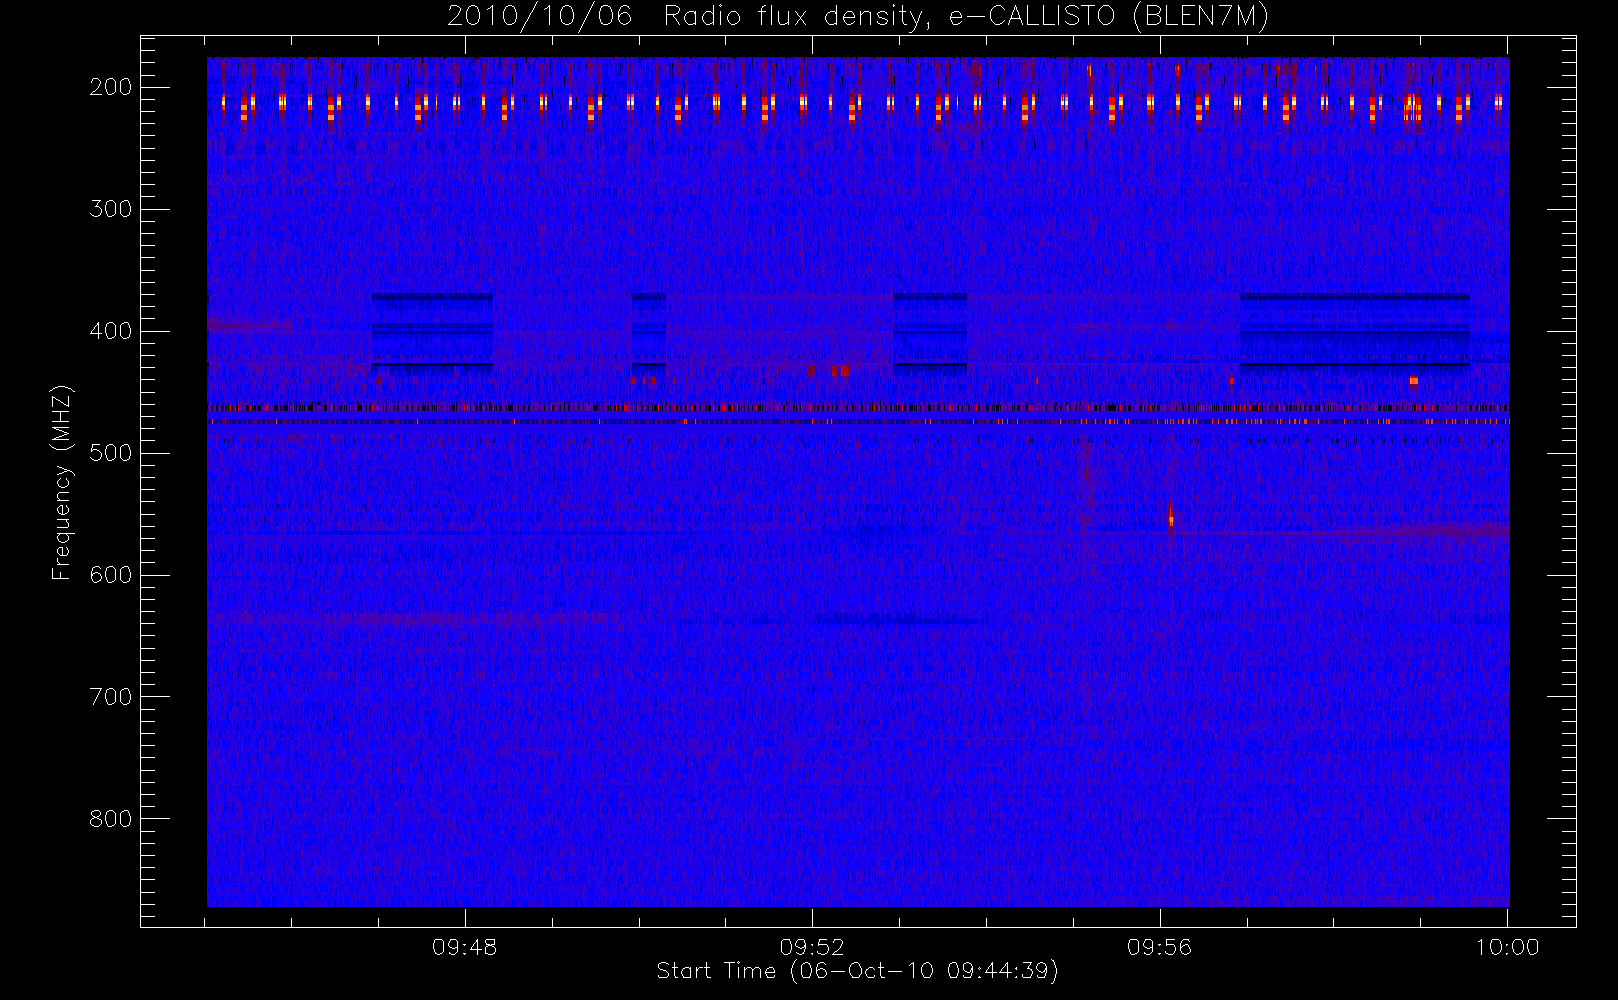Click the 10:00 time tick label
1618x1000 pixels.
coord(1507,946)
